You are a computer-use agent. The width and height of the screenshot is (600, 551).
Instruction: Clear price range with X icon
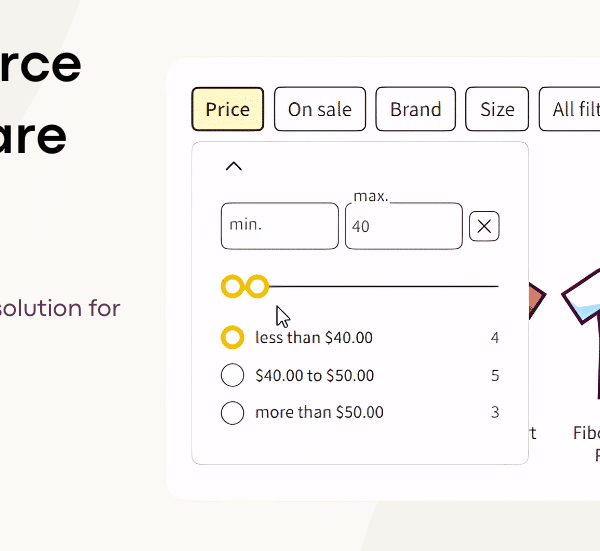[x=484, y=227]
